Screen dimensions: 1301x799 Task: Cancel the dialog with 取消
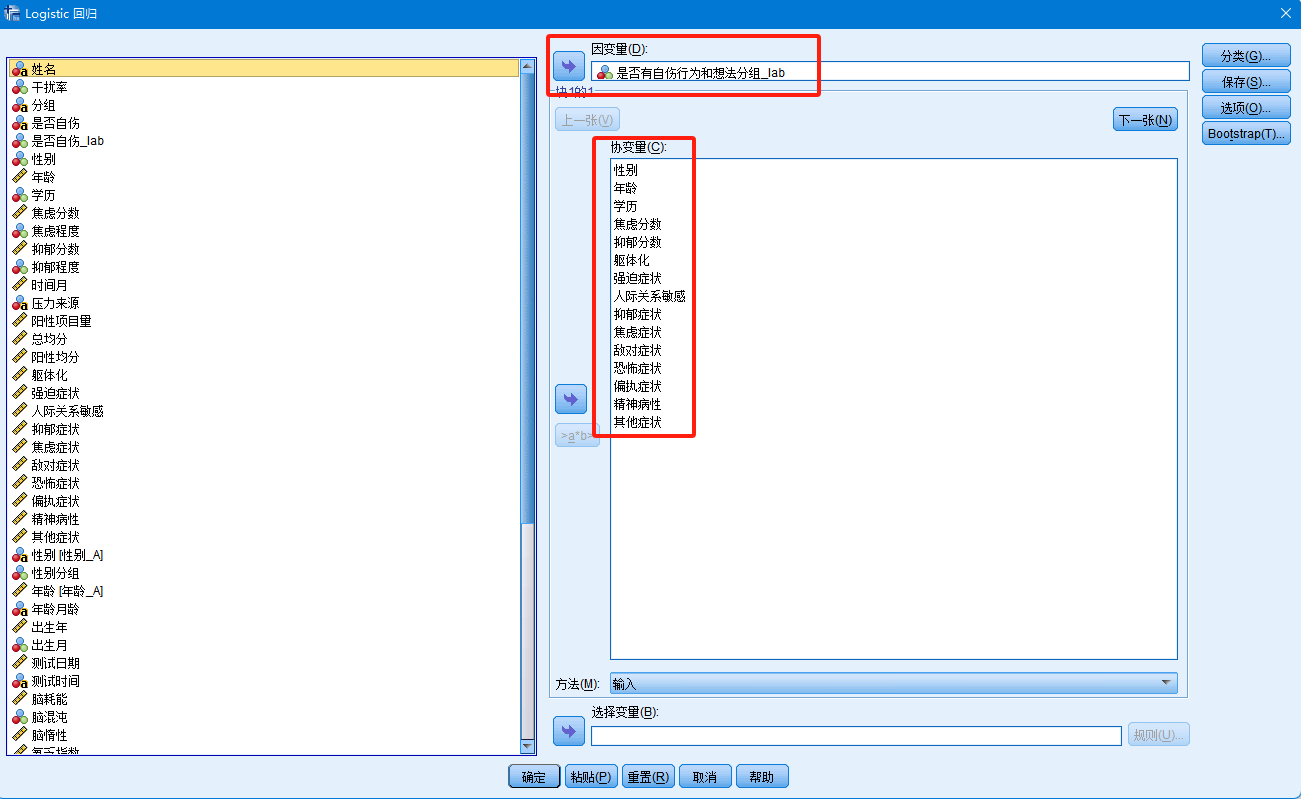pyautogui.click(x=705, y=777)
